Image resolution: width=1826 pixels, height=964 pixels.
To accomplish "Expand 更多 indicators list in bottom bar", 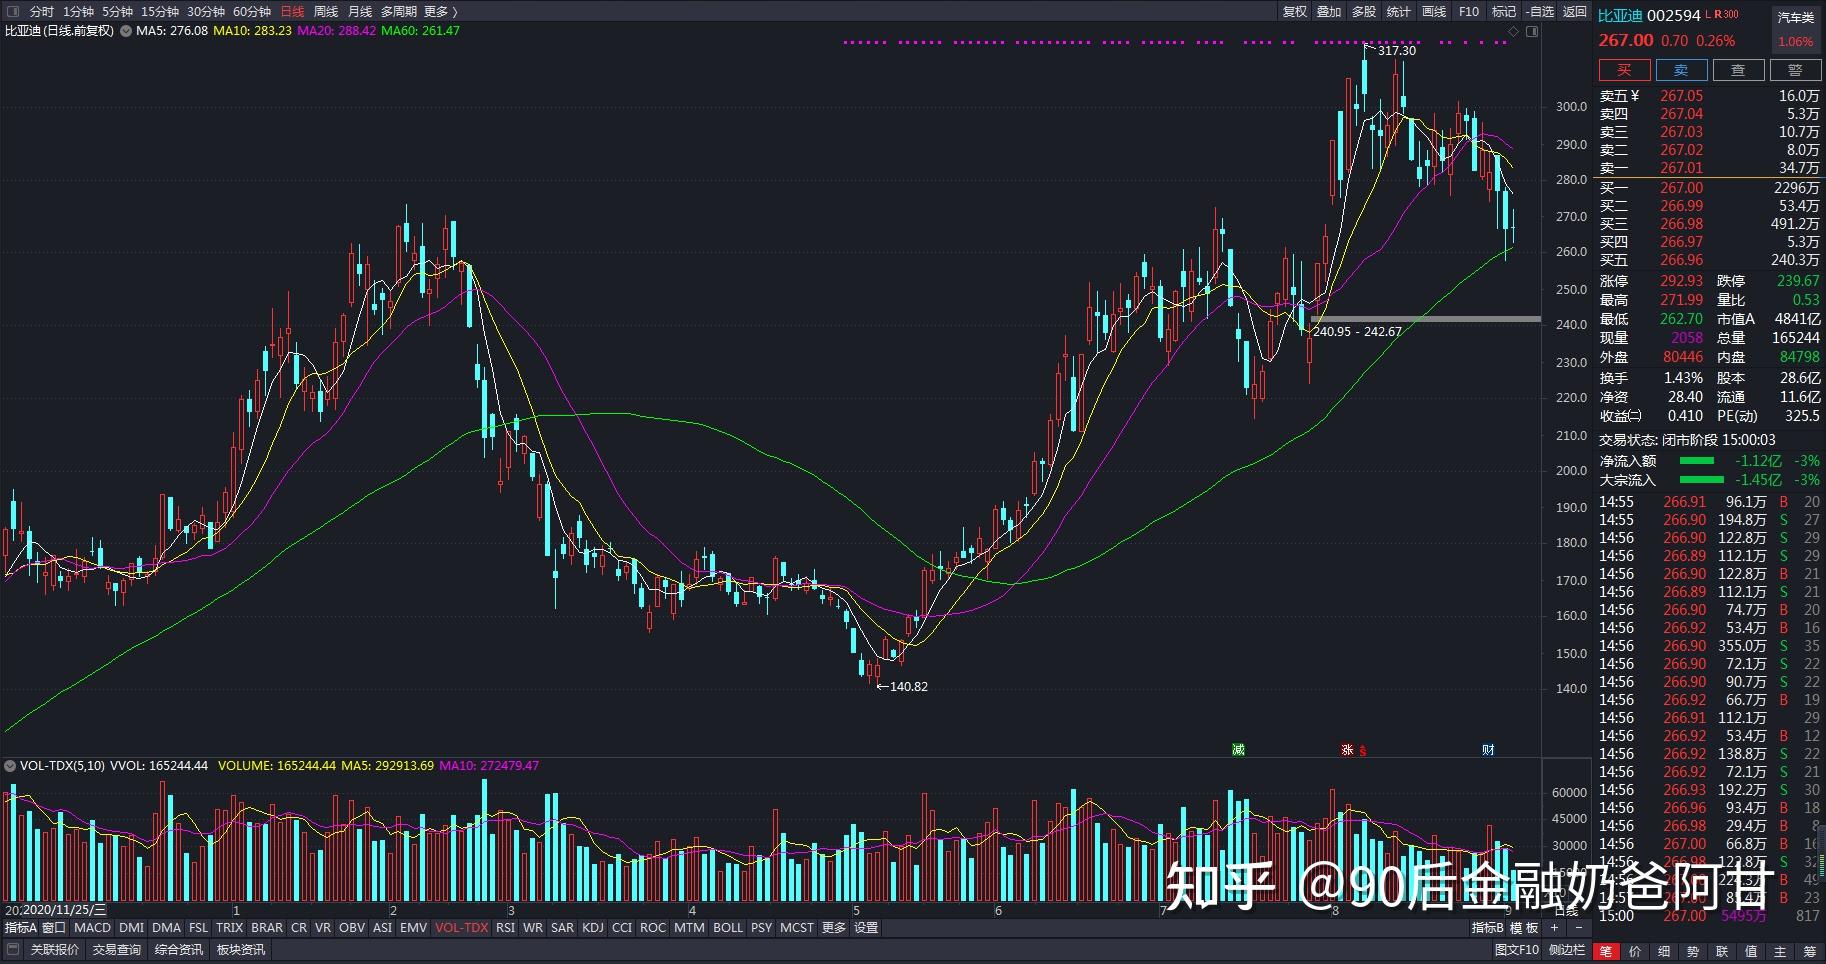I will point(834,928).
